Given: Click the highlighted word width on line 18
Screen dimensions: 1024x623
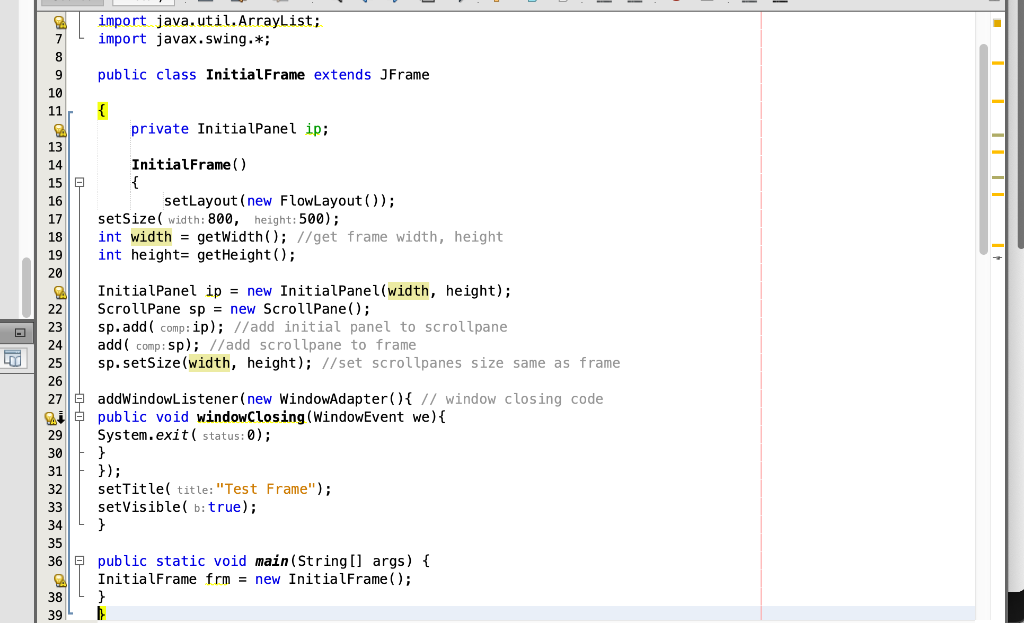Looking at the screenshot, I should 150,236.
